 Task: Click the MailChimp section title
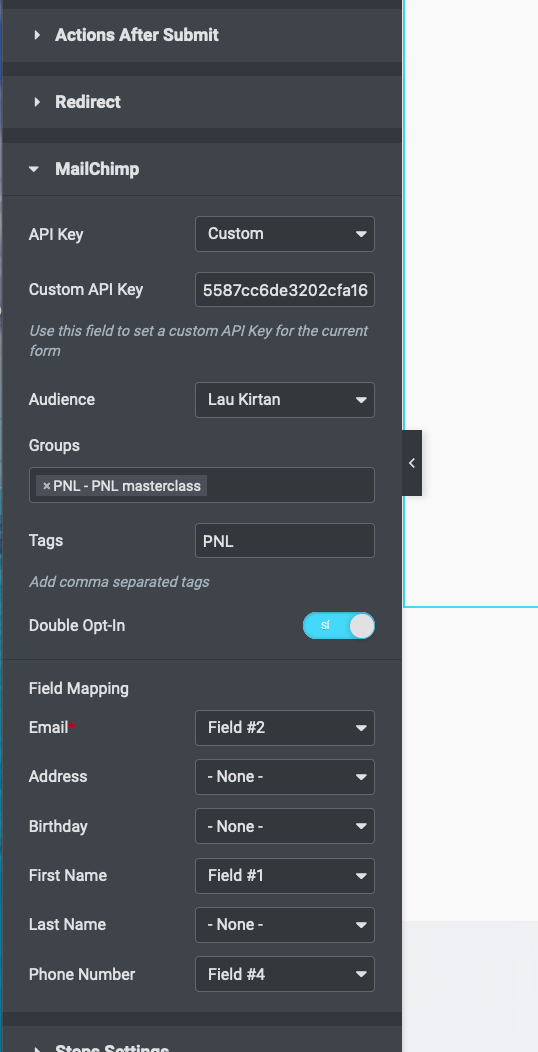pyautogui.click(x=97, y=169)
